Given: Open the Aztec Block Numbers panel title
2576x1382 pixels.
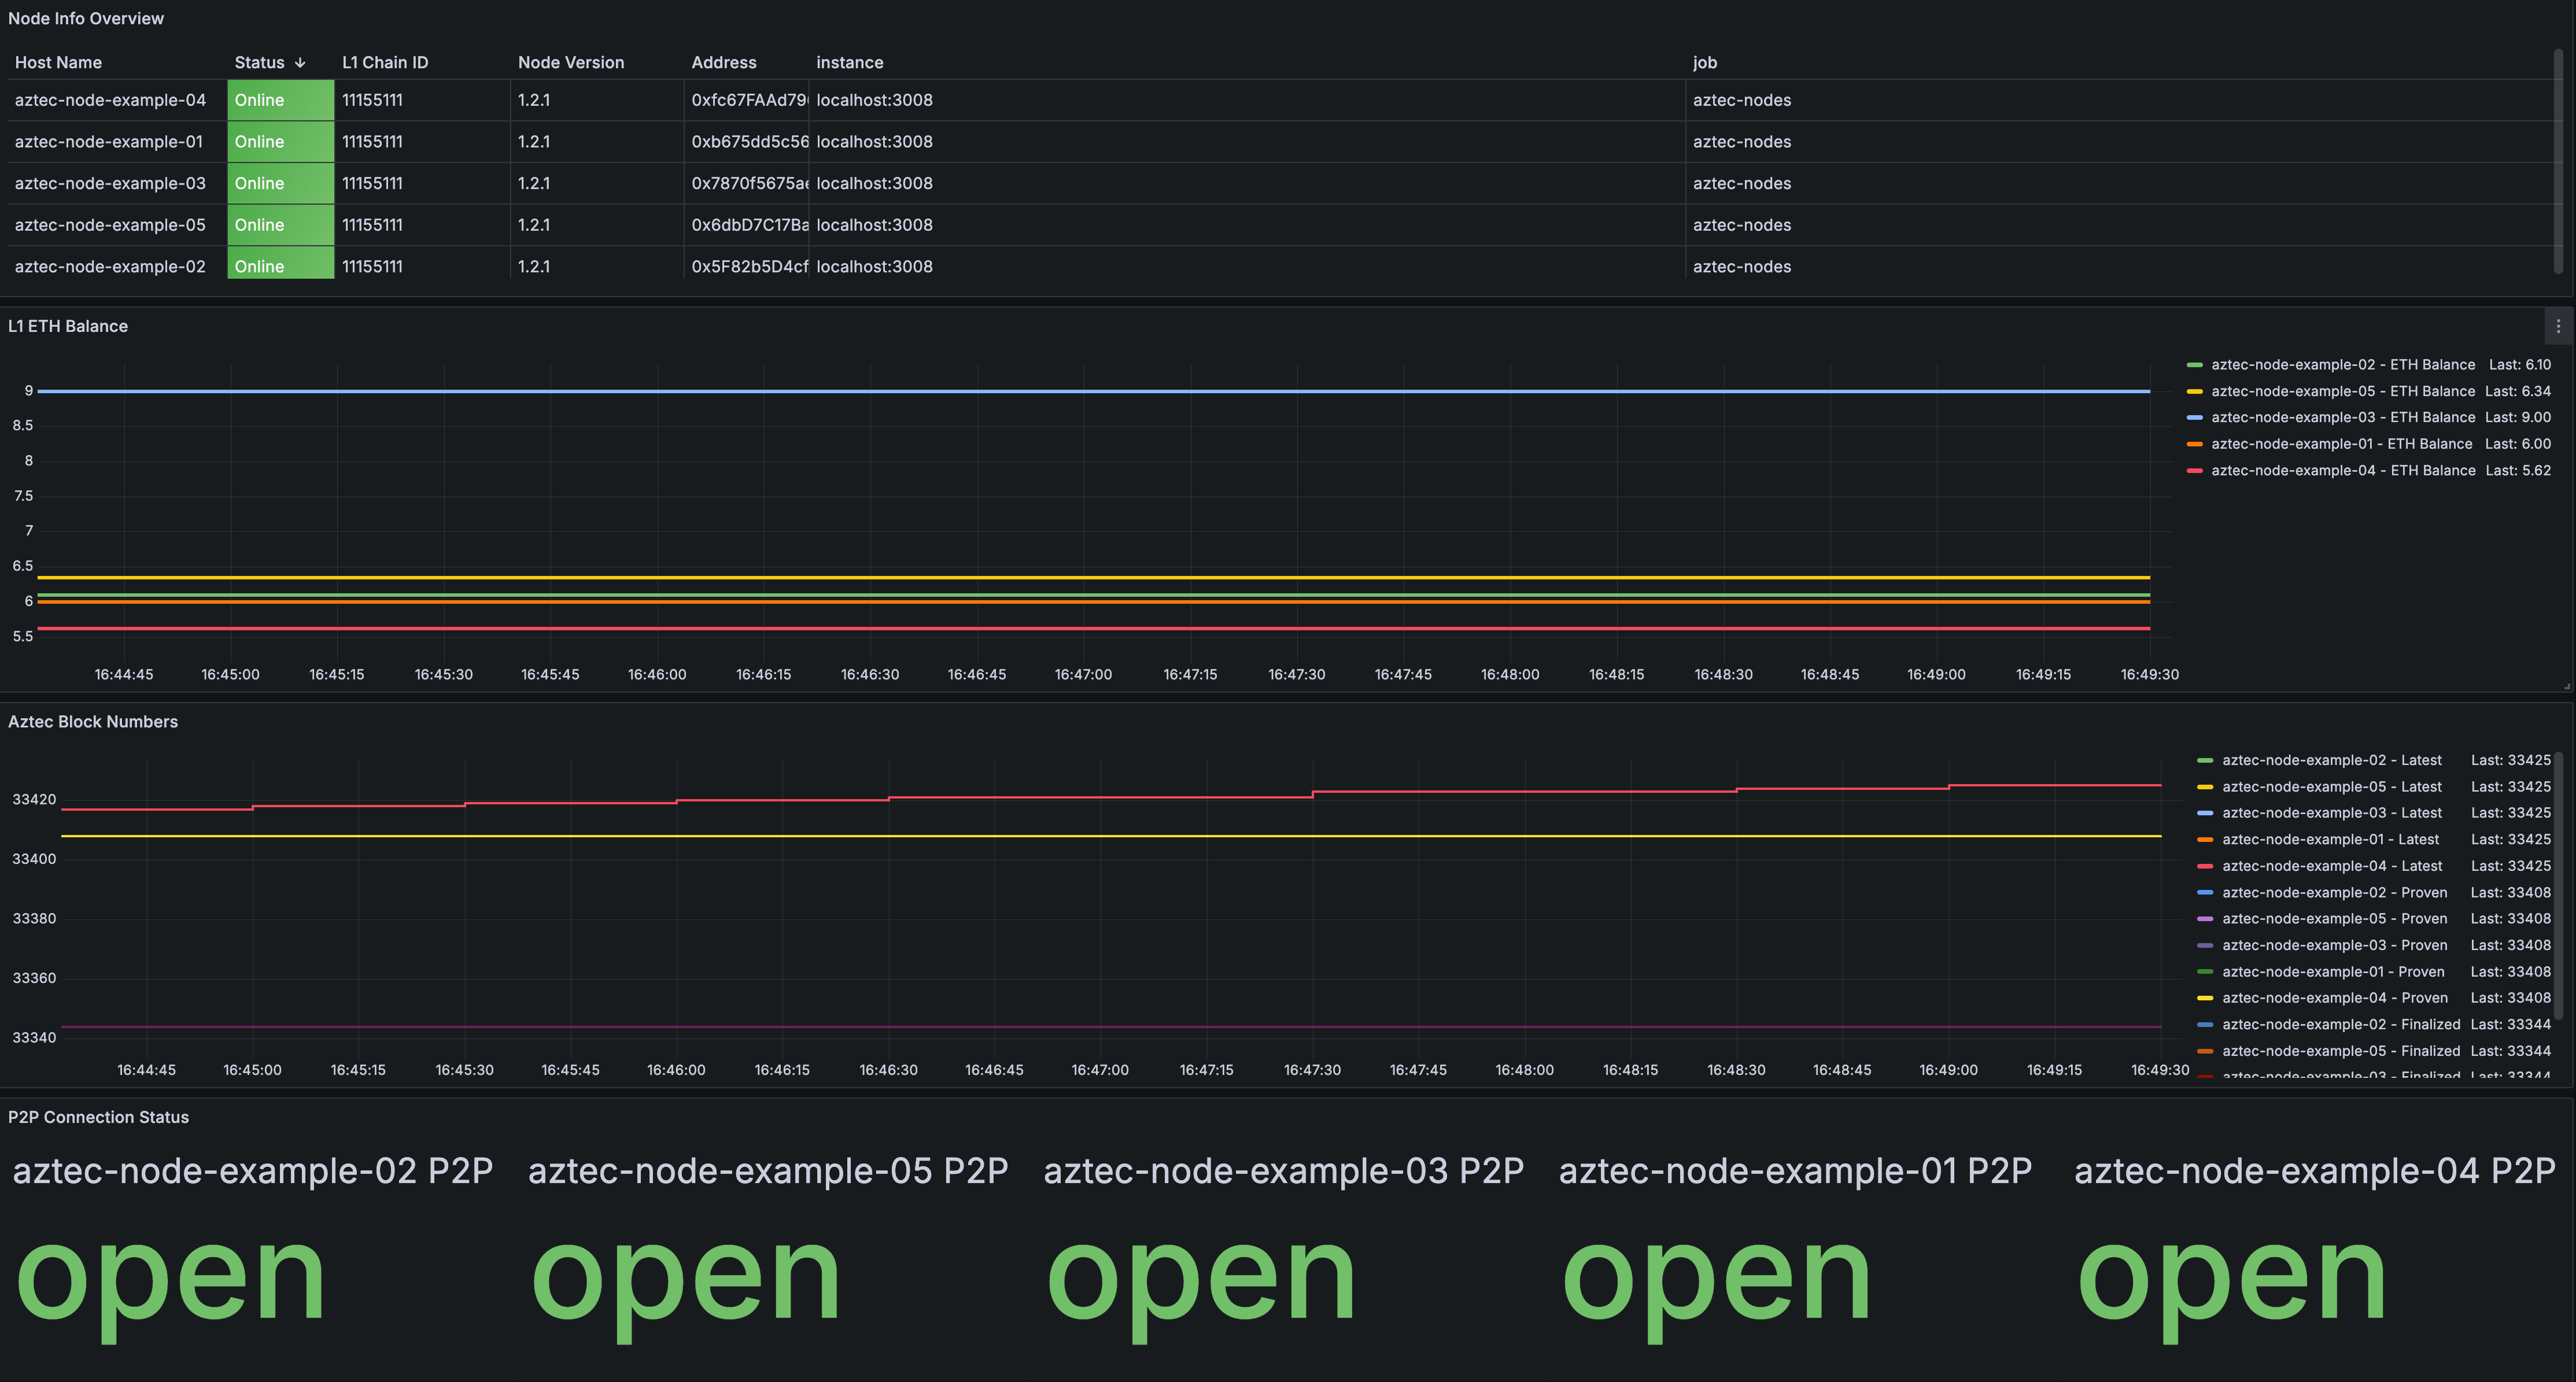Looking at the screenshot, I should tap(93, 721).
